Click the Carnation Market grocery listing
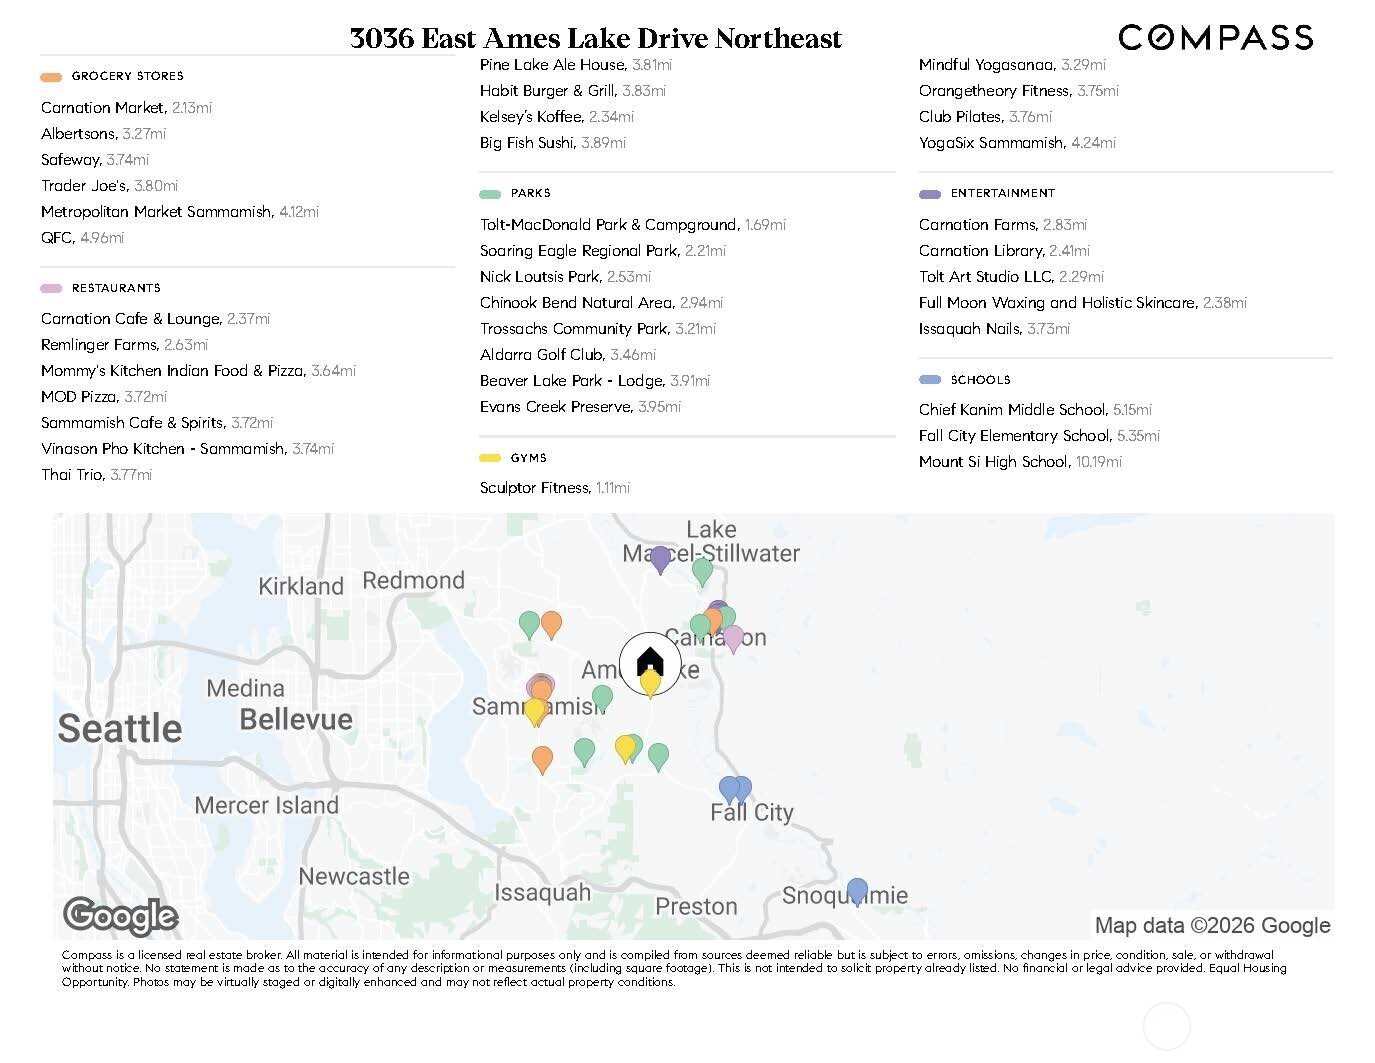The width and height of the screenshot is (1375, 1063). tap(103, 108)
